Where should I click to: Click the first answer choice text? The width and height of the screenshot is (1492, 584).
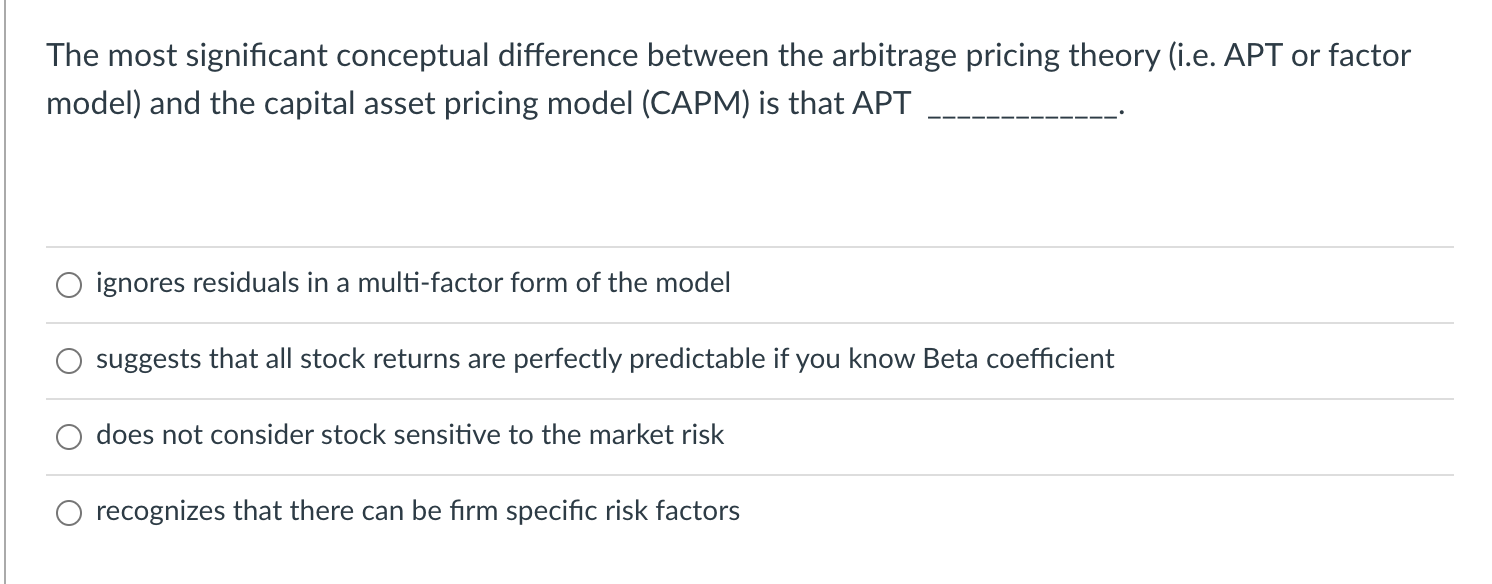tap(412, 283)
